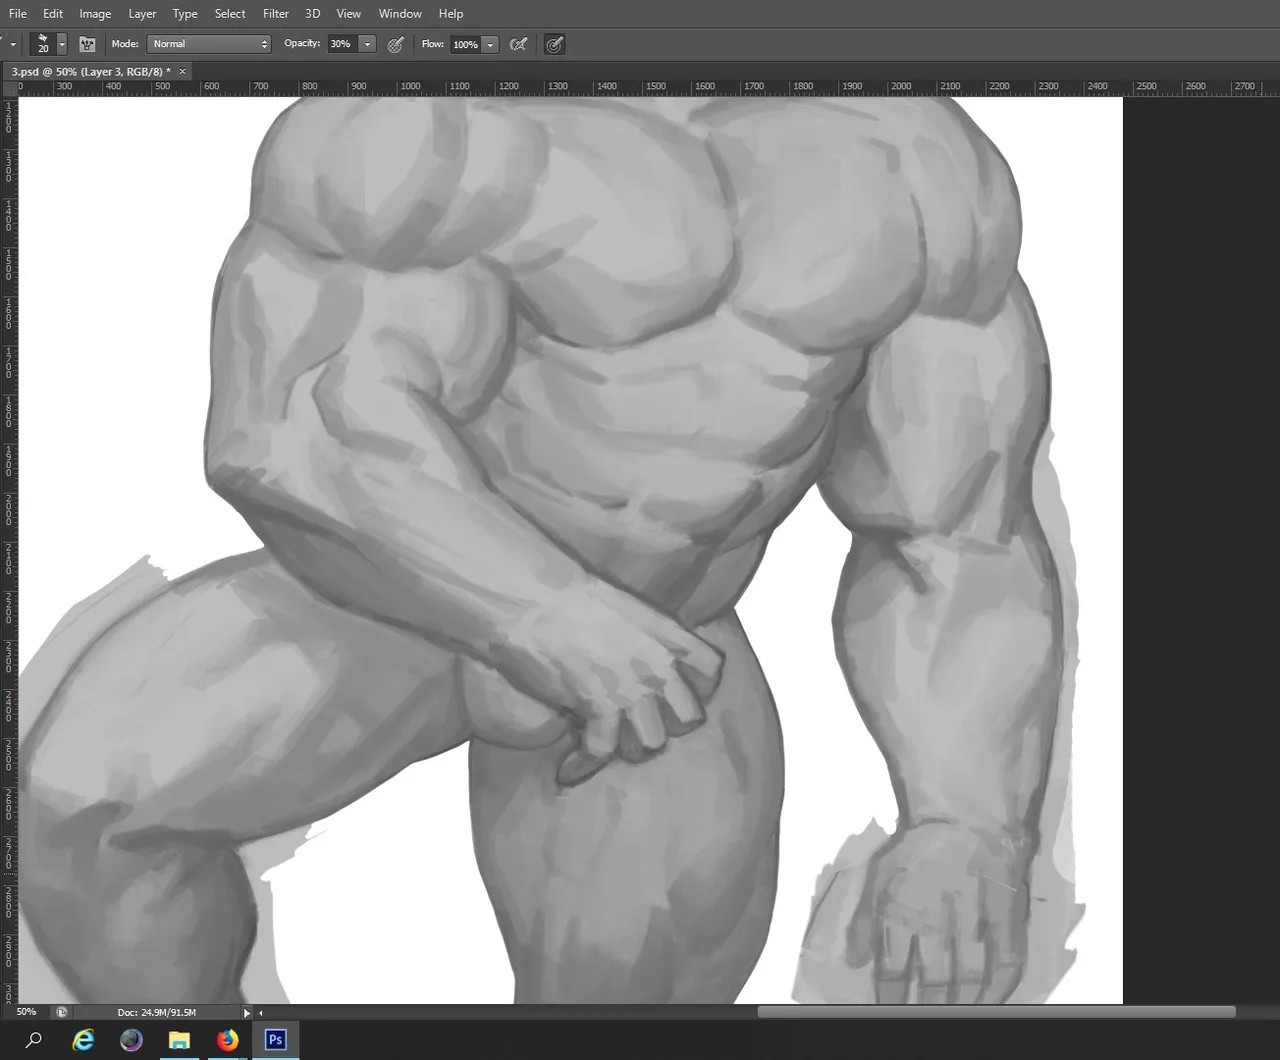The image size is (1280, 1060).
Task: Close the 3.psd document tab
Action: pos(182,71)
